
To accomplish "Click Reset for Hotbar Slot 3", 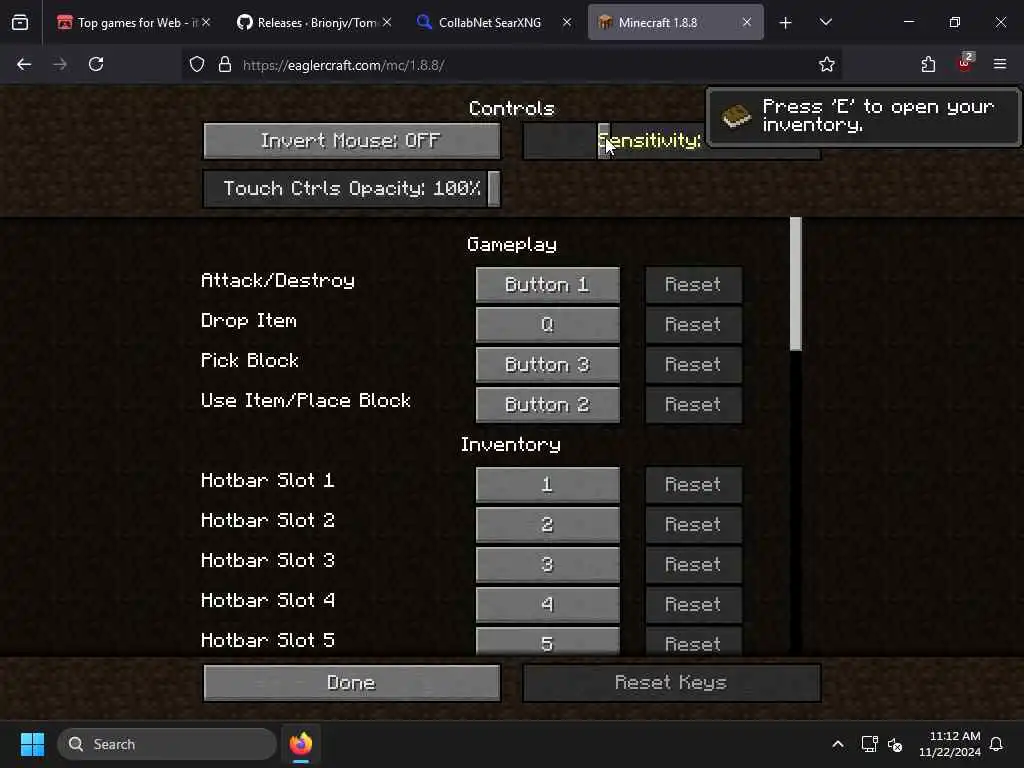I will click(x=694, y=564).
